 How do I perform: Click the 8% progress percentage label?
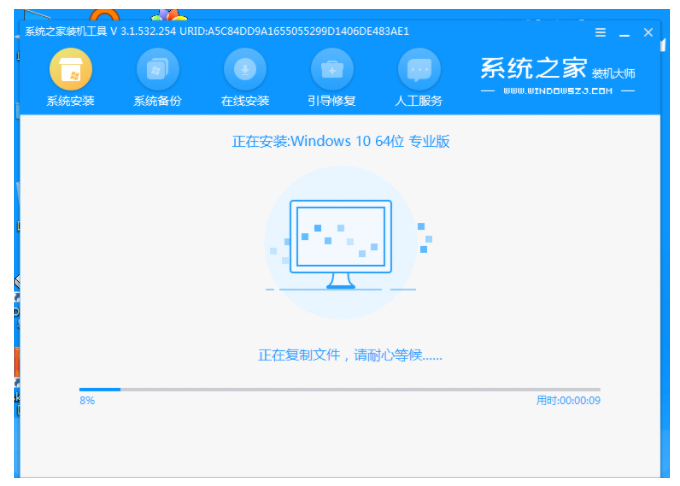tap(86, 401)
